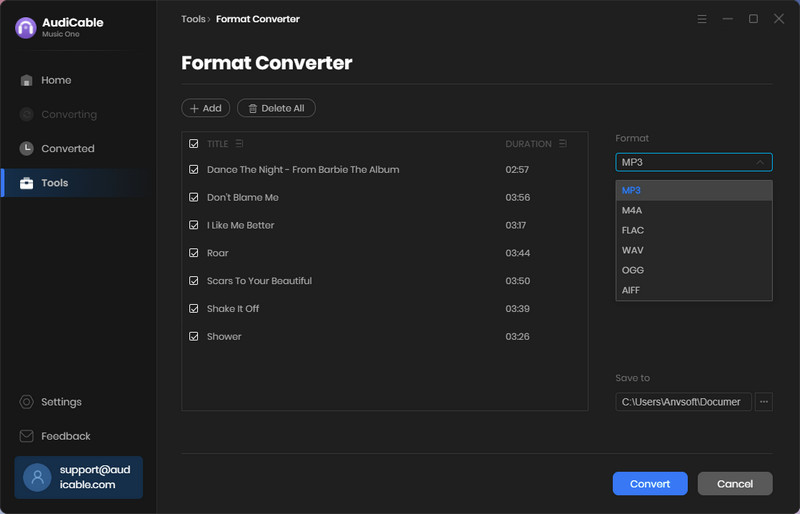Uncheck the Roar track
The image size is (800, 514).
click(194, 253)
